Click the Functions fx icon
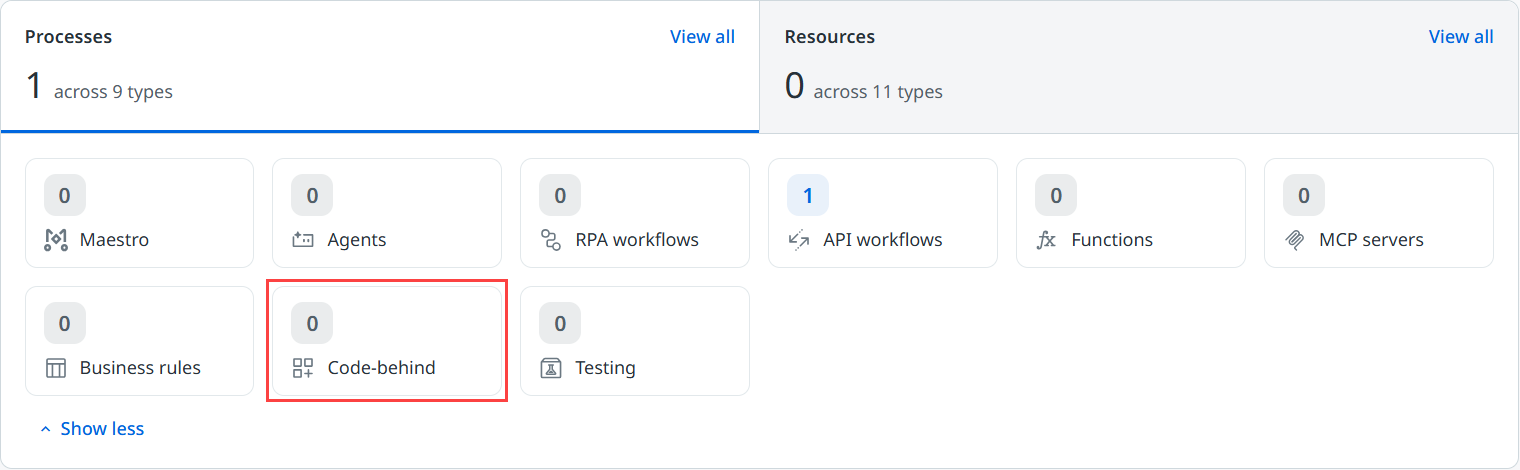Image resolution: width=1520 pixels, height=470 pixels. click(x=1047, y=240)
